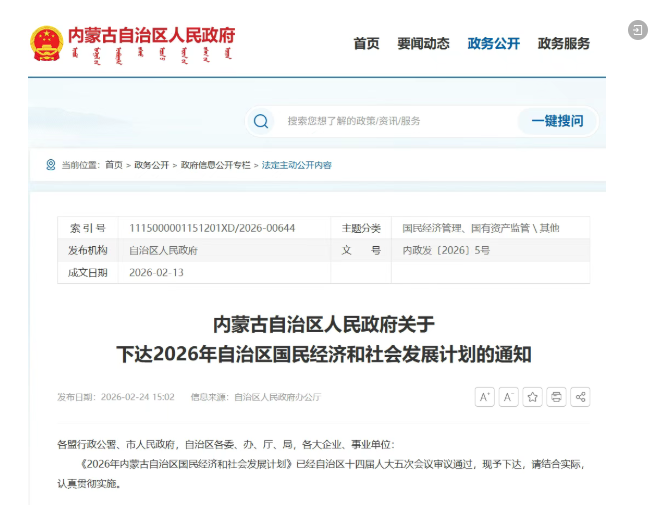Open the share icon options
The width and height of the screenshot is (657, 508).
pos(580,397)
